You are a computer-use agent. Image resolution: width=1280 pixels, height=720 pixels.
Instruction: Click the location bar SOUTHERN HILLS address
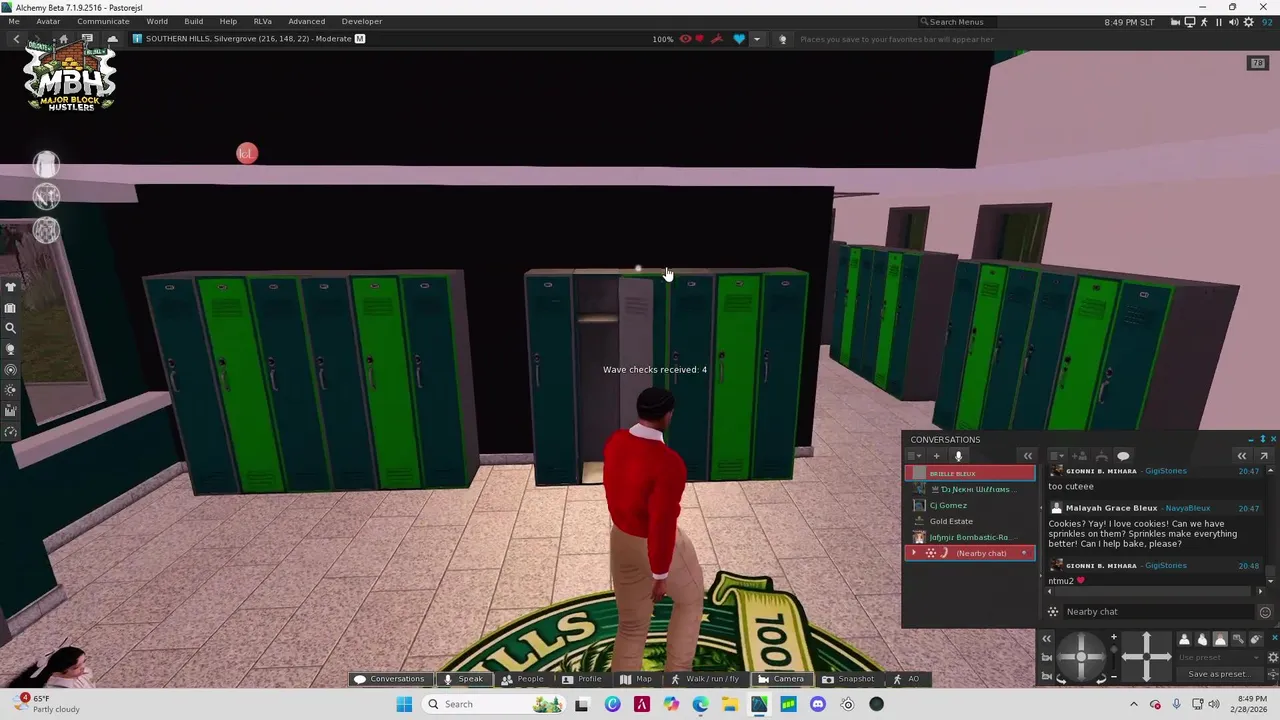(248, 39)
